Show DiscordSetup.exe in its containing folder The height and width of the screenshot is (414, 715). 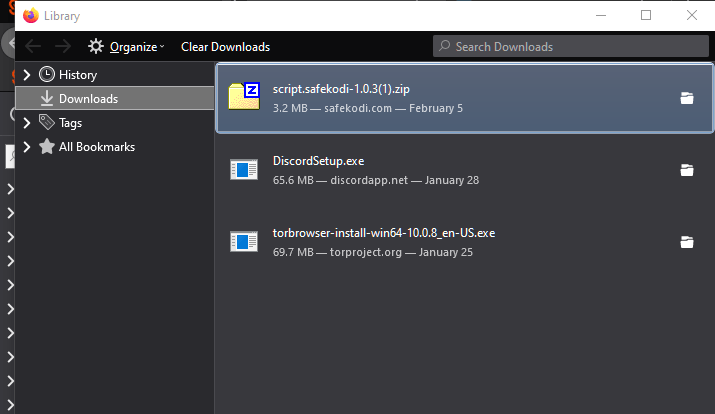(687, 170)
